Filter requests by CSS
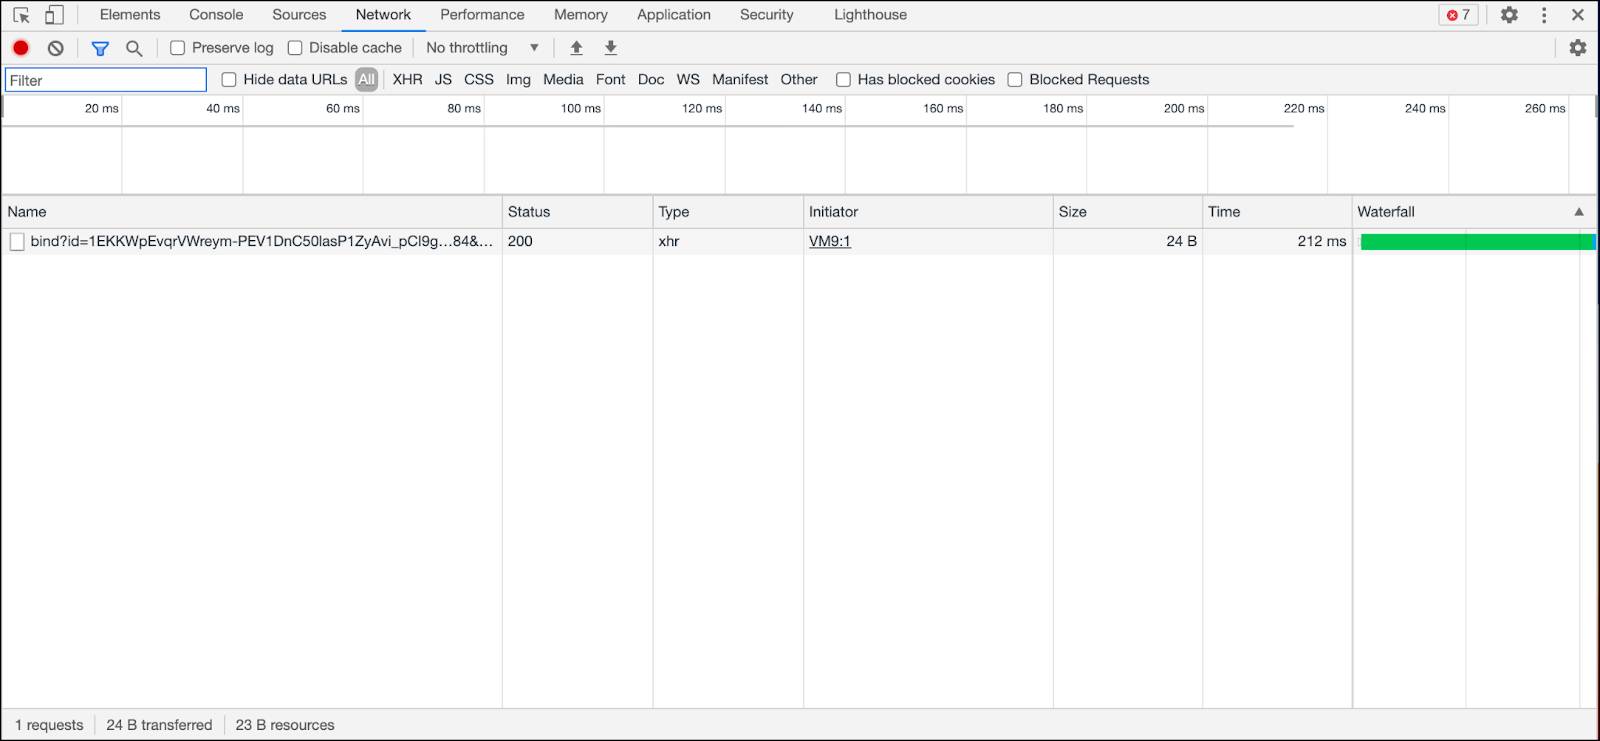1600x741 pixels. point(479,80)
